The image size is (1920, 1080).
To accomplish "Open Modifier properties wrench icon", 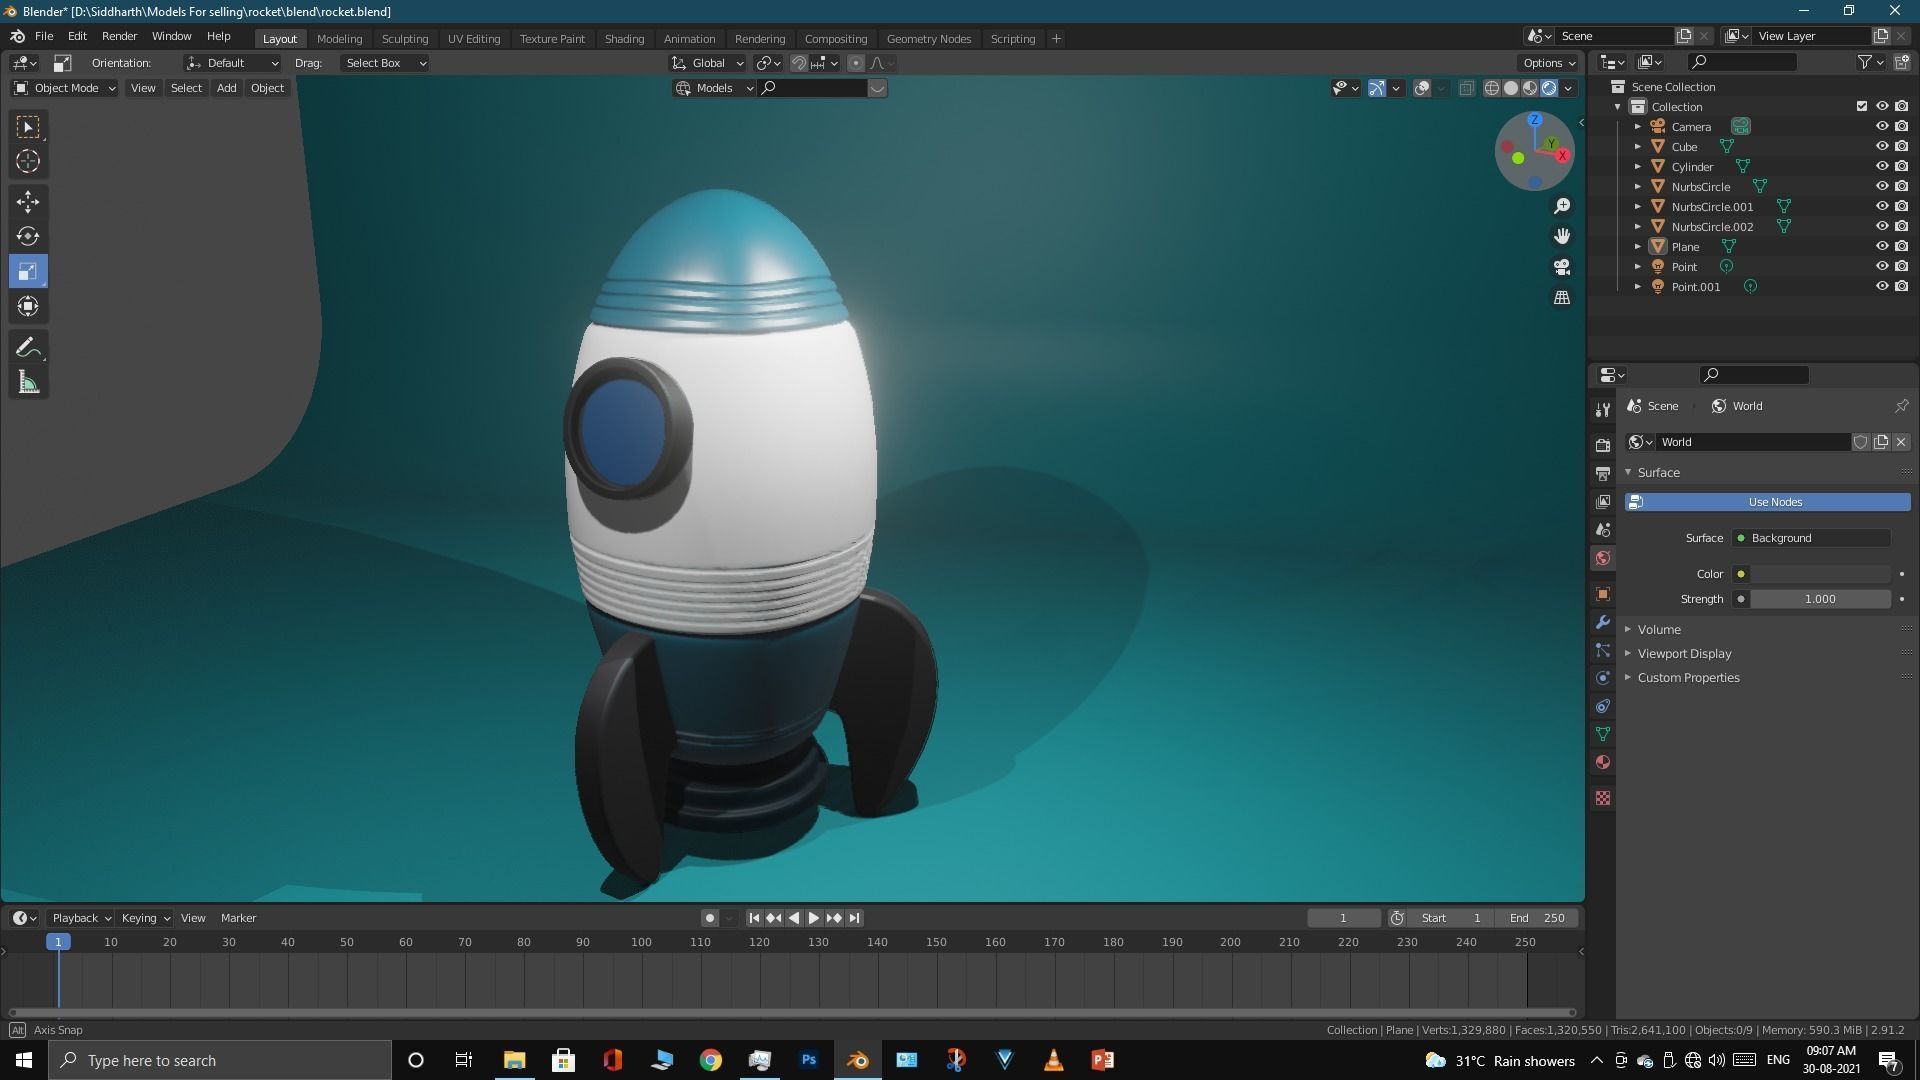I will pos(1603,622).
